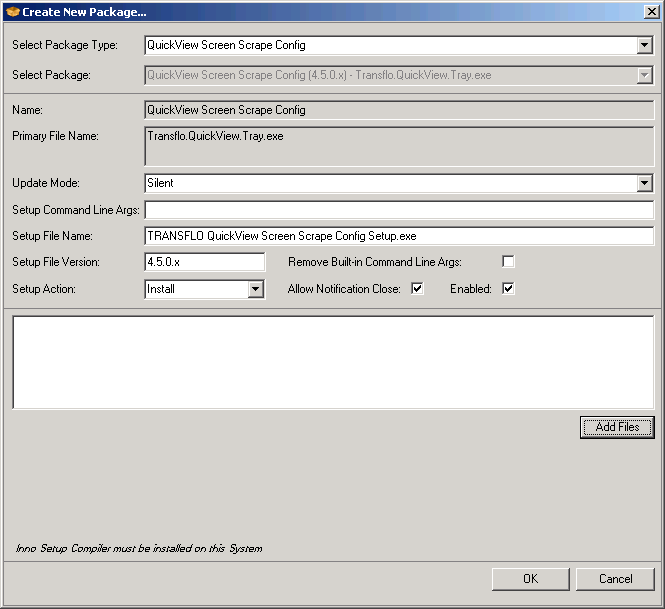Screen dimensions: 665x609
Task: Close the Create New Package dialog
Action: (x=651, y=12)
